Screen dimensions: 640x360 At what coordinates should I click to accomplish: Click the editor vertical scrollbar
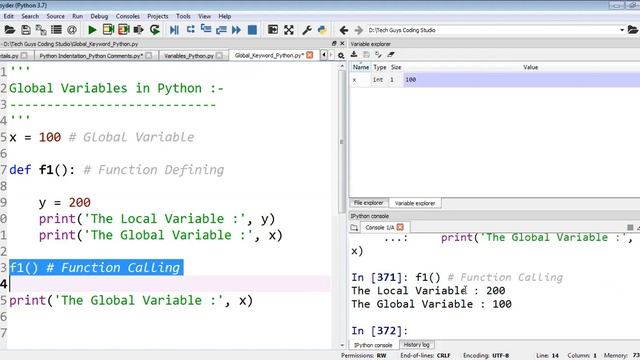[x=342, y=141]
